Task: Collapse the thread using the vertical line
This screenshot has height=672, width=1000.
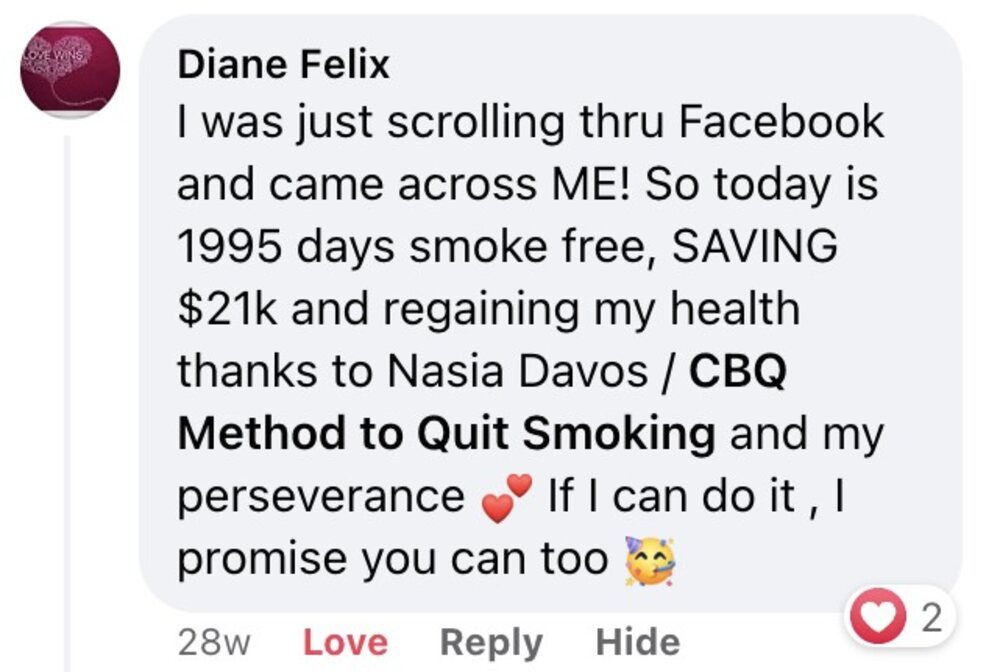Action: [x=67, y=400]
